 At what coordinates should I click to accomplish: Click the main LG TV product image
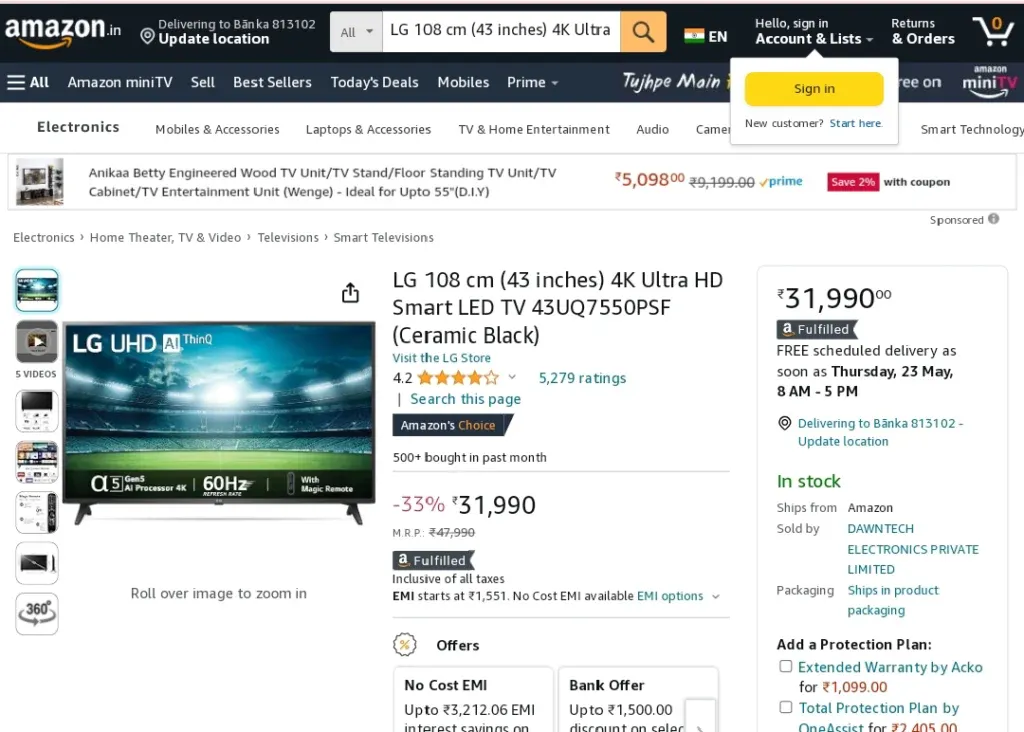click(219, 423)
